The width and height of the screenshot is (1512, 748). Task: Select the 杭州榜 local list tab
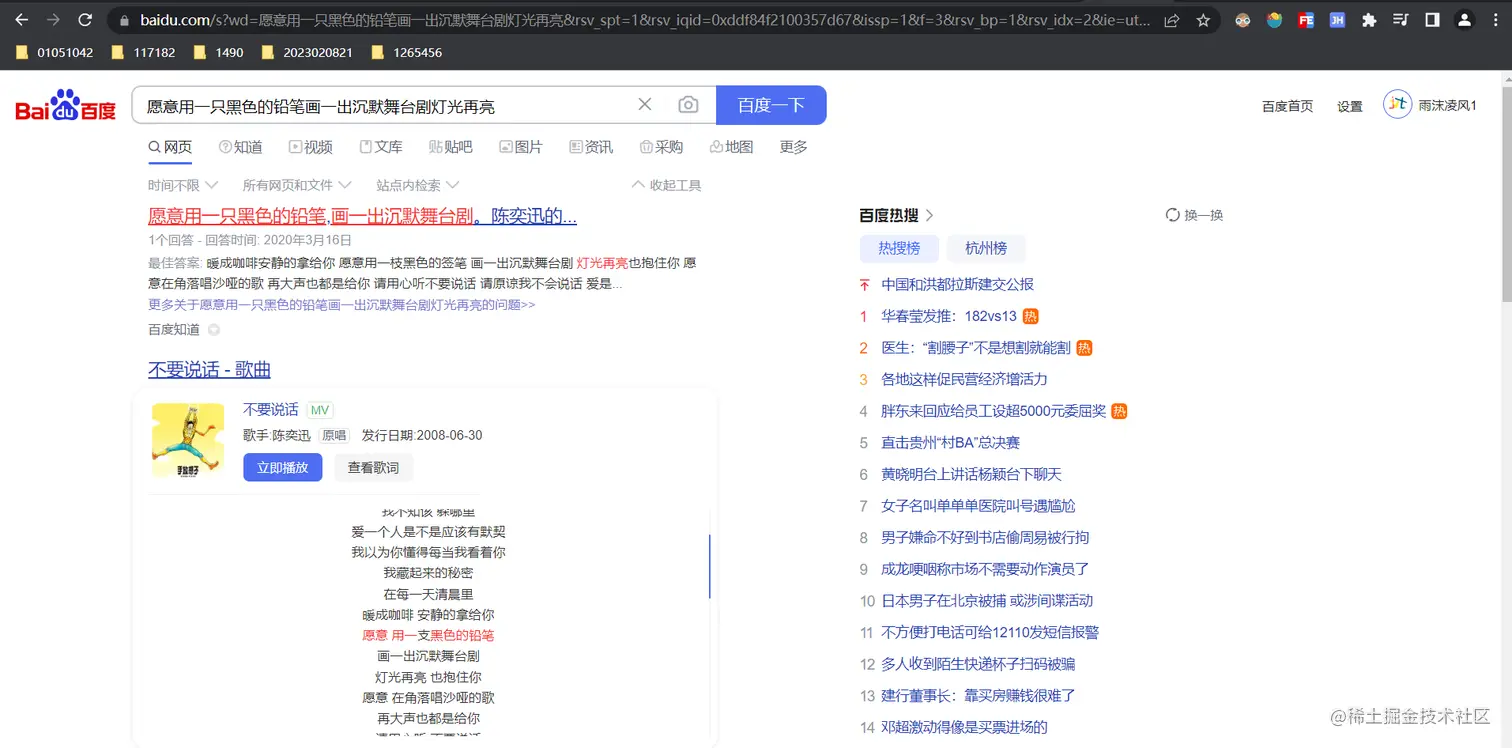(x=986, y=248)
